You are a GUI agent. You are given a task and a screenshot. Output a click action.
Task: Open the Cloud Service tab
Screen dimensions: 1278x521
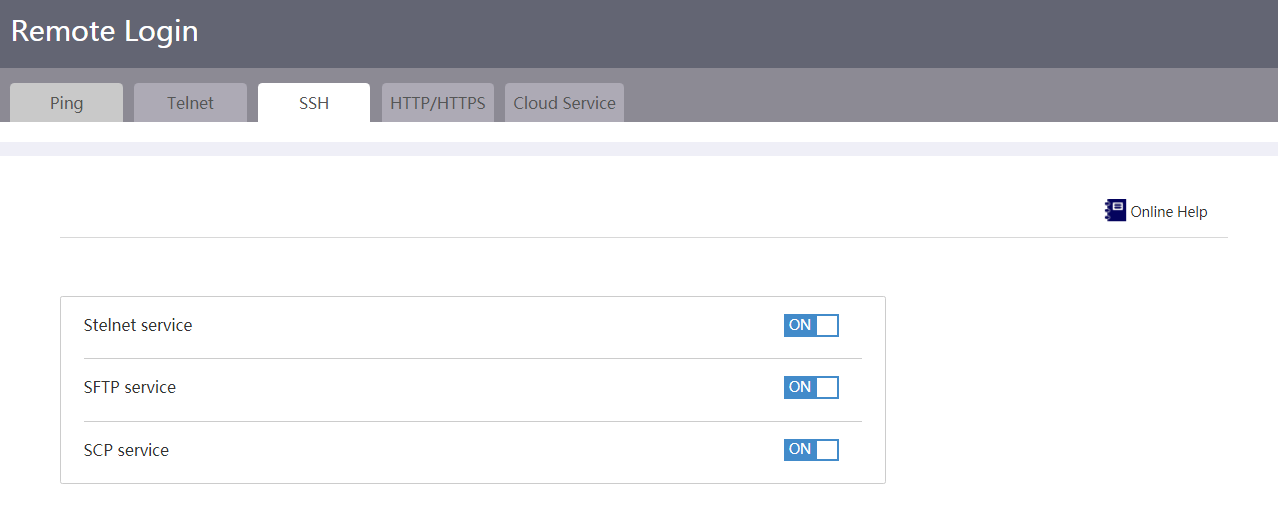564,103
